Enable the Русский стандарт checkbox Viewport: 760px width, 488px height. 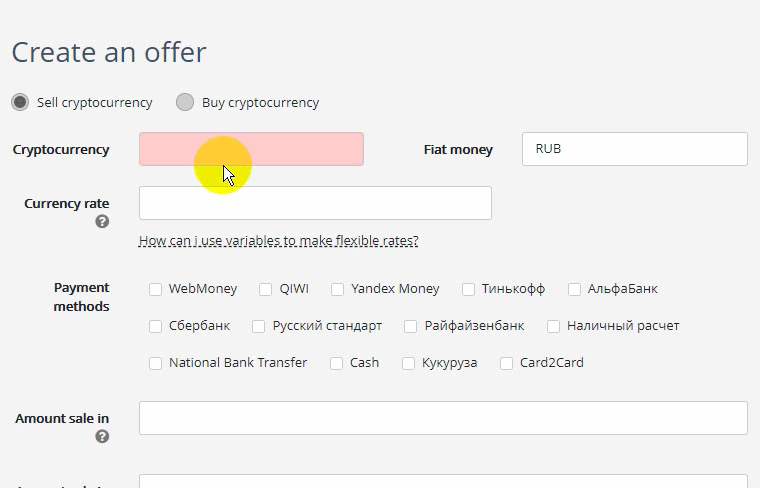point(259,326)
